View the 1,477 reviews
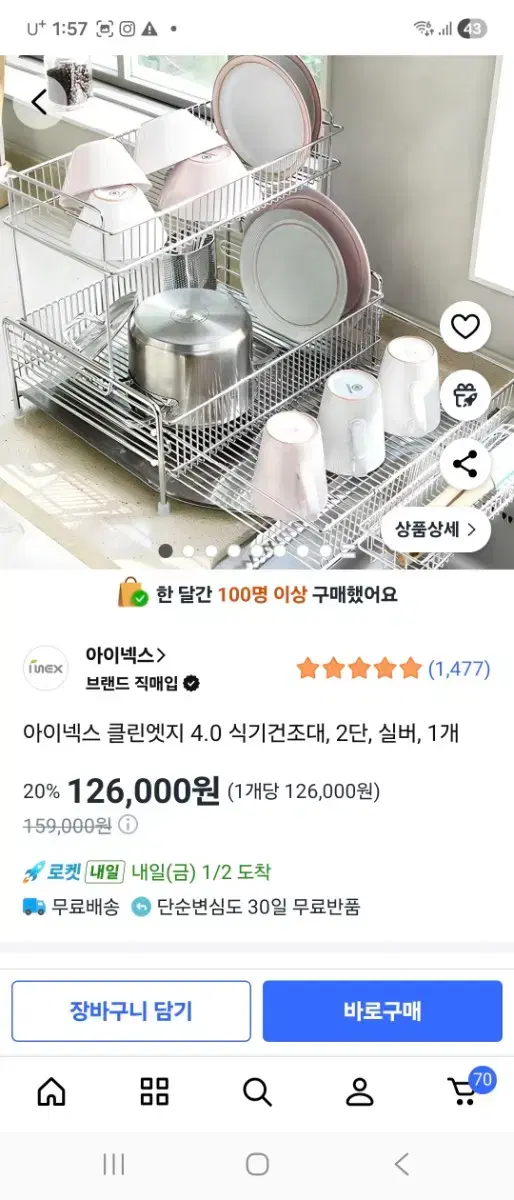The height and width of the screenshot is (1200, 514). click(458, 669)
